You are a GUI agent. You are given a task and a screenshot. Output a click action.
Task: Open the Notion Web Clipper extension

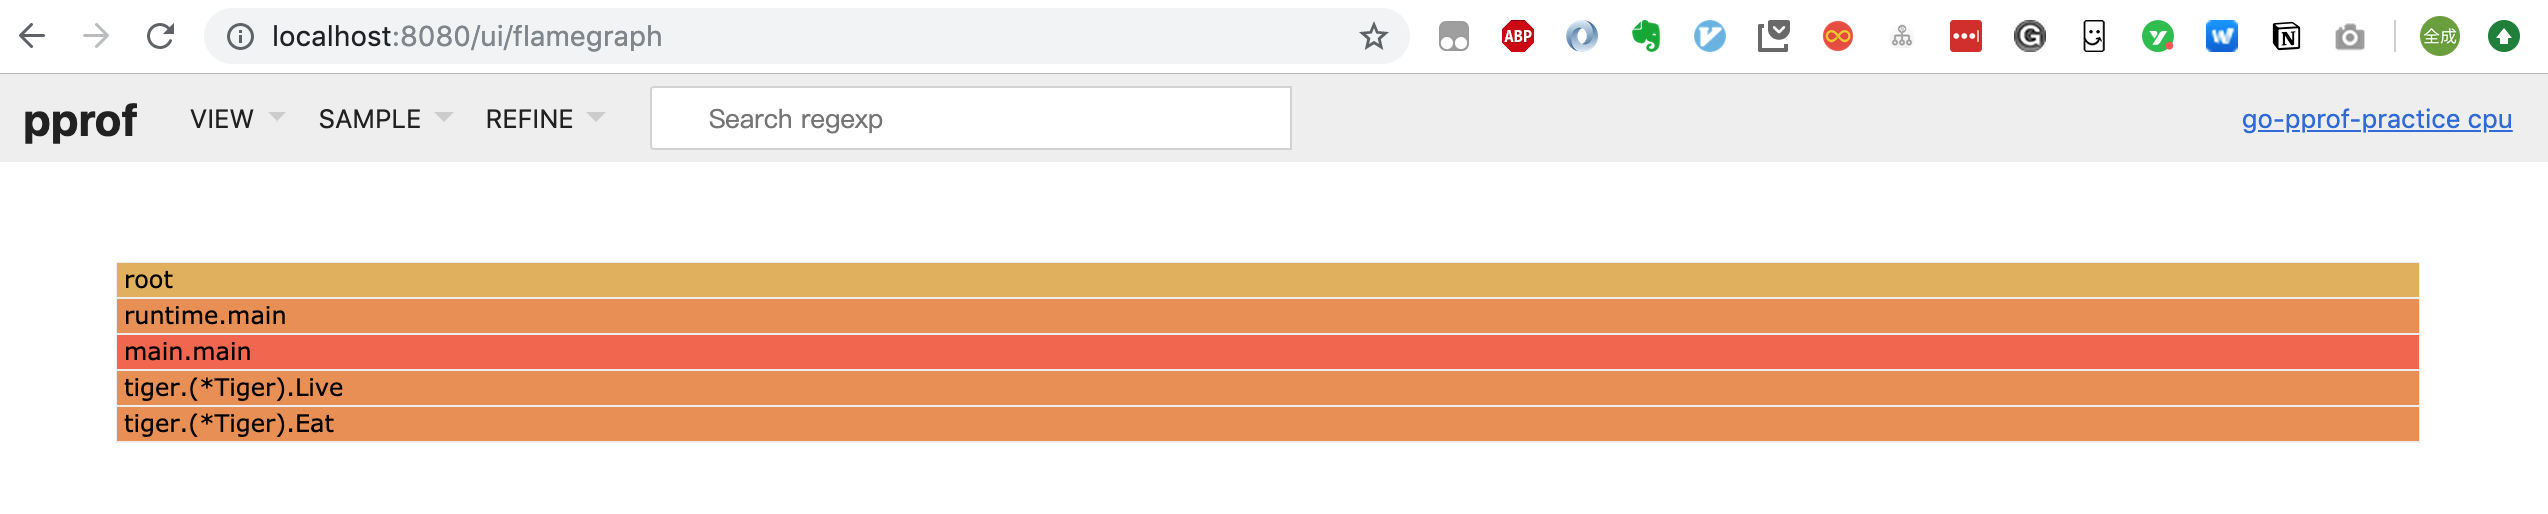pyautogui.click(x=2286, y=37)
